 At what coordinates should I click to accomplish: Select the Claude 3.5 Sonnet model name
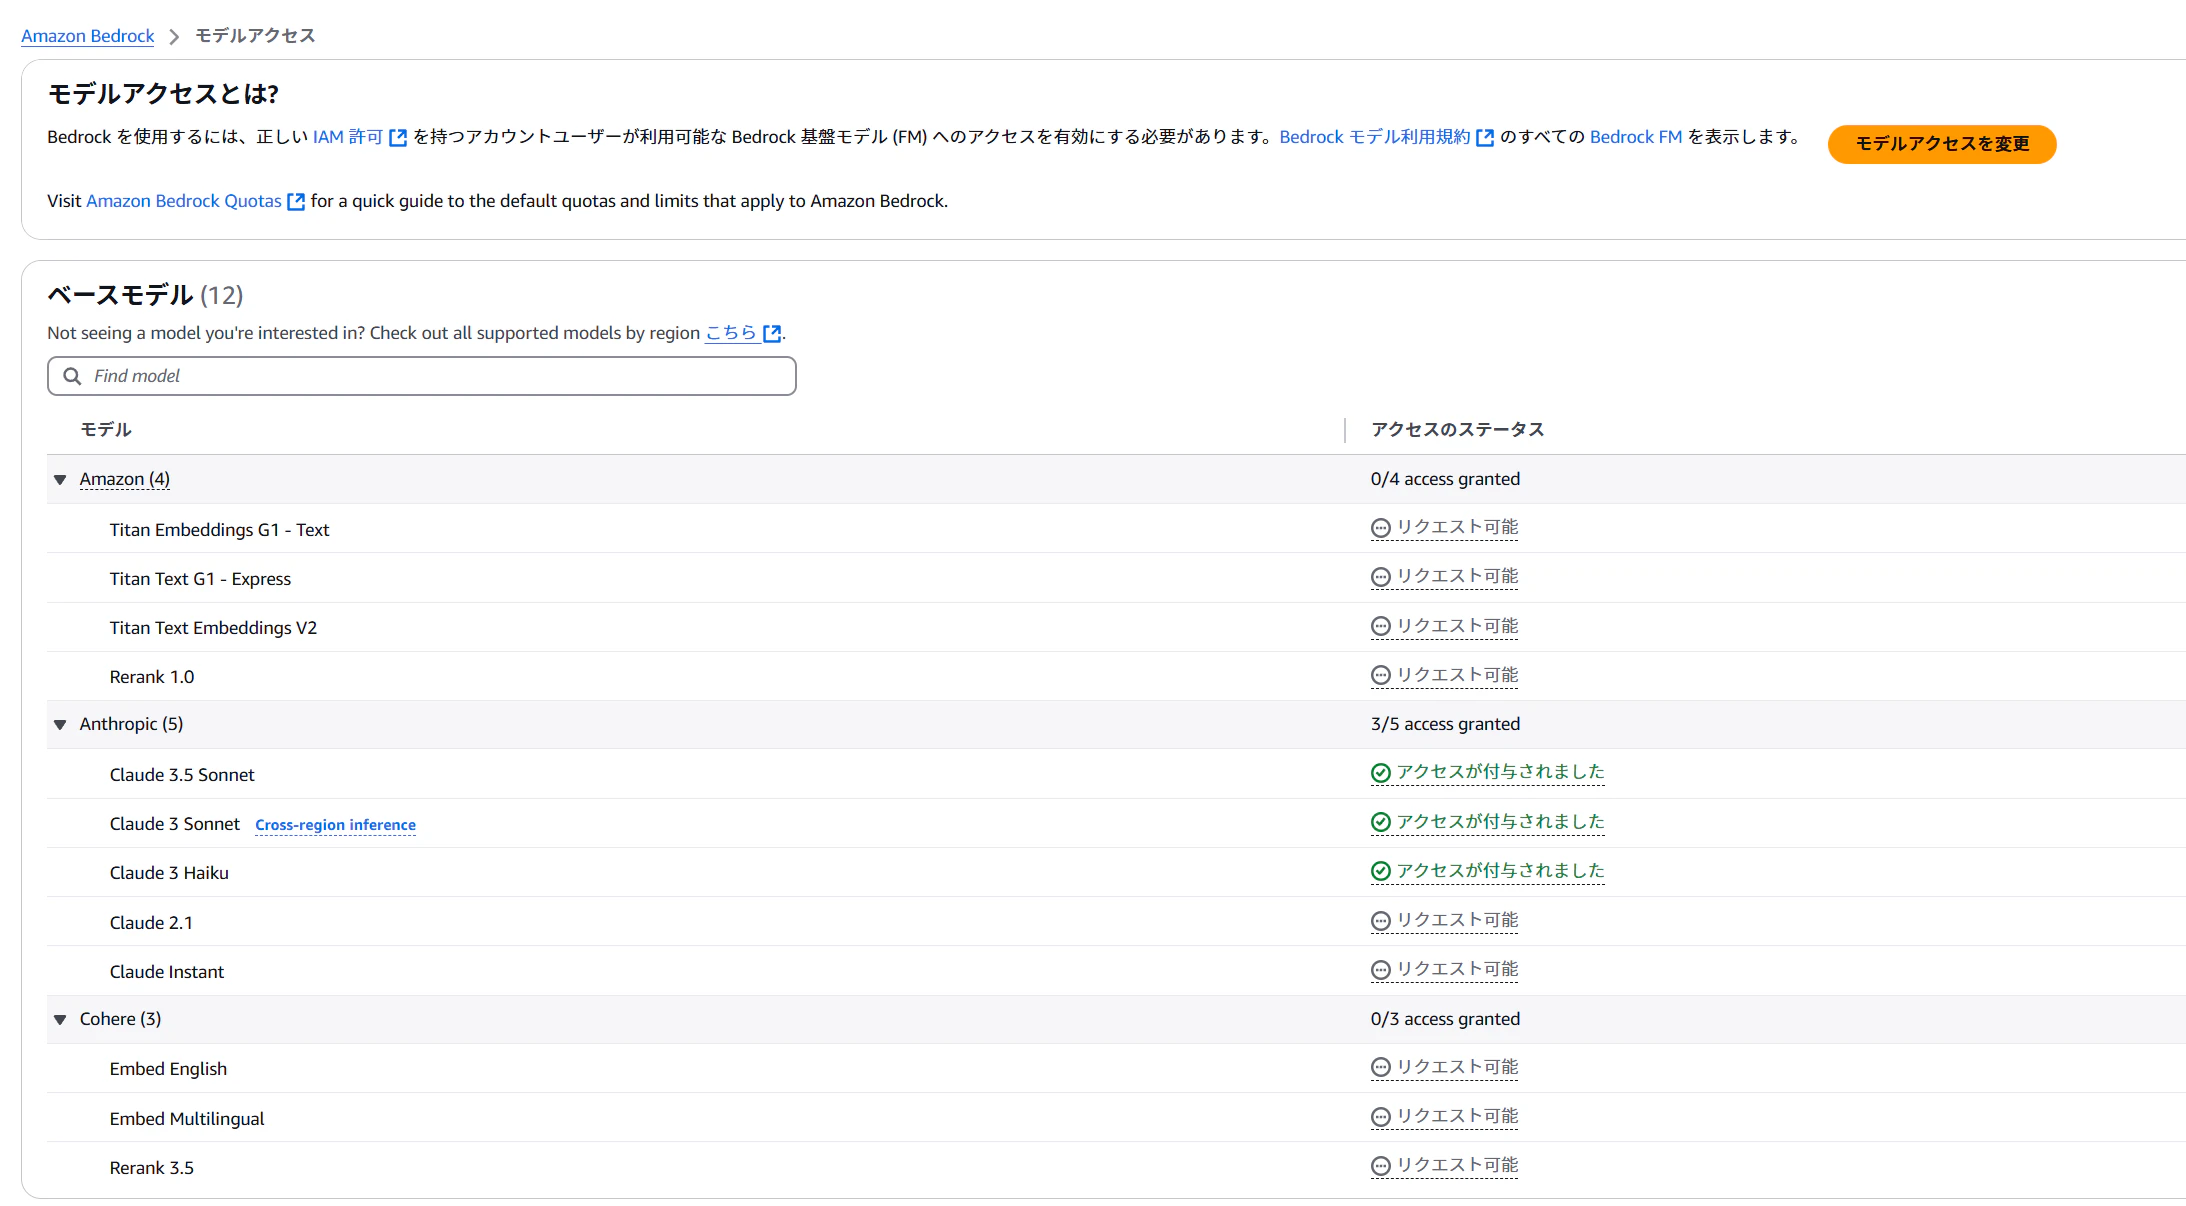182,775
